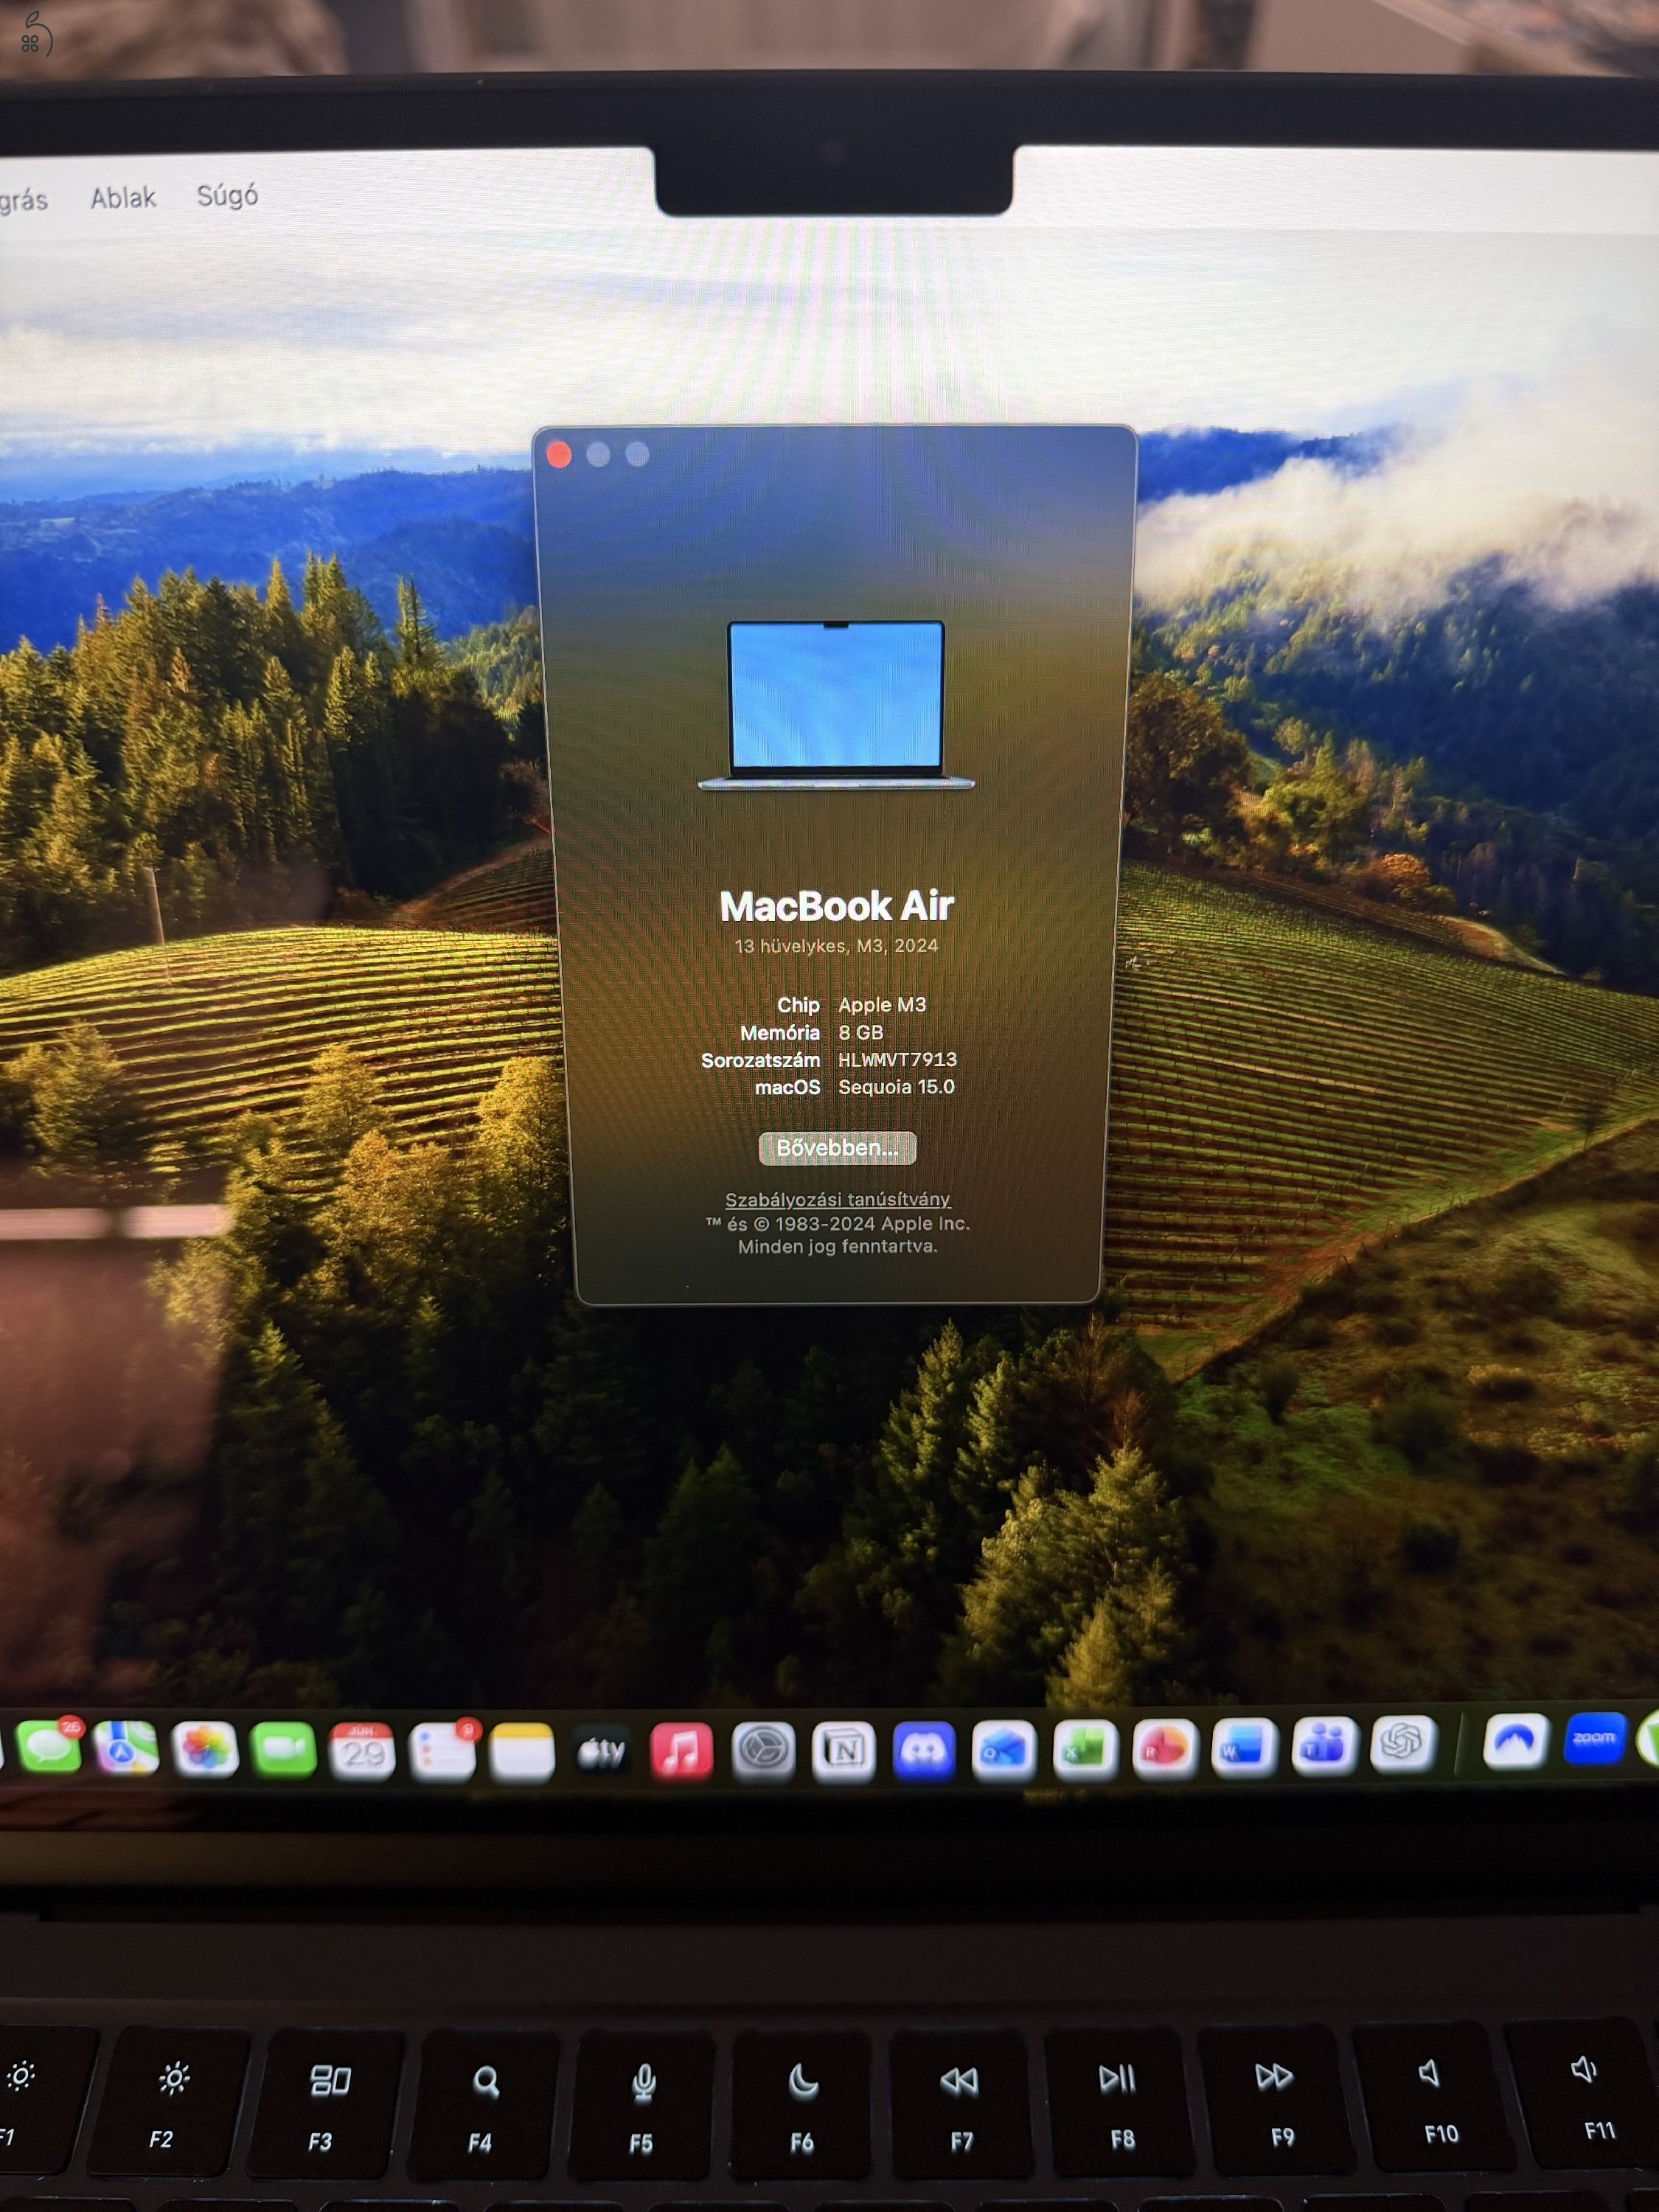Open the Súgó help menu
The height and width of the screenshot is (2212, 1659).
(x=227, y=195)
